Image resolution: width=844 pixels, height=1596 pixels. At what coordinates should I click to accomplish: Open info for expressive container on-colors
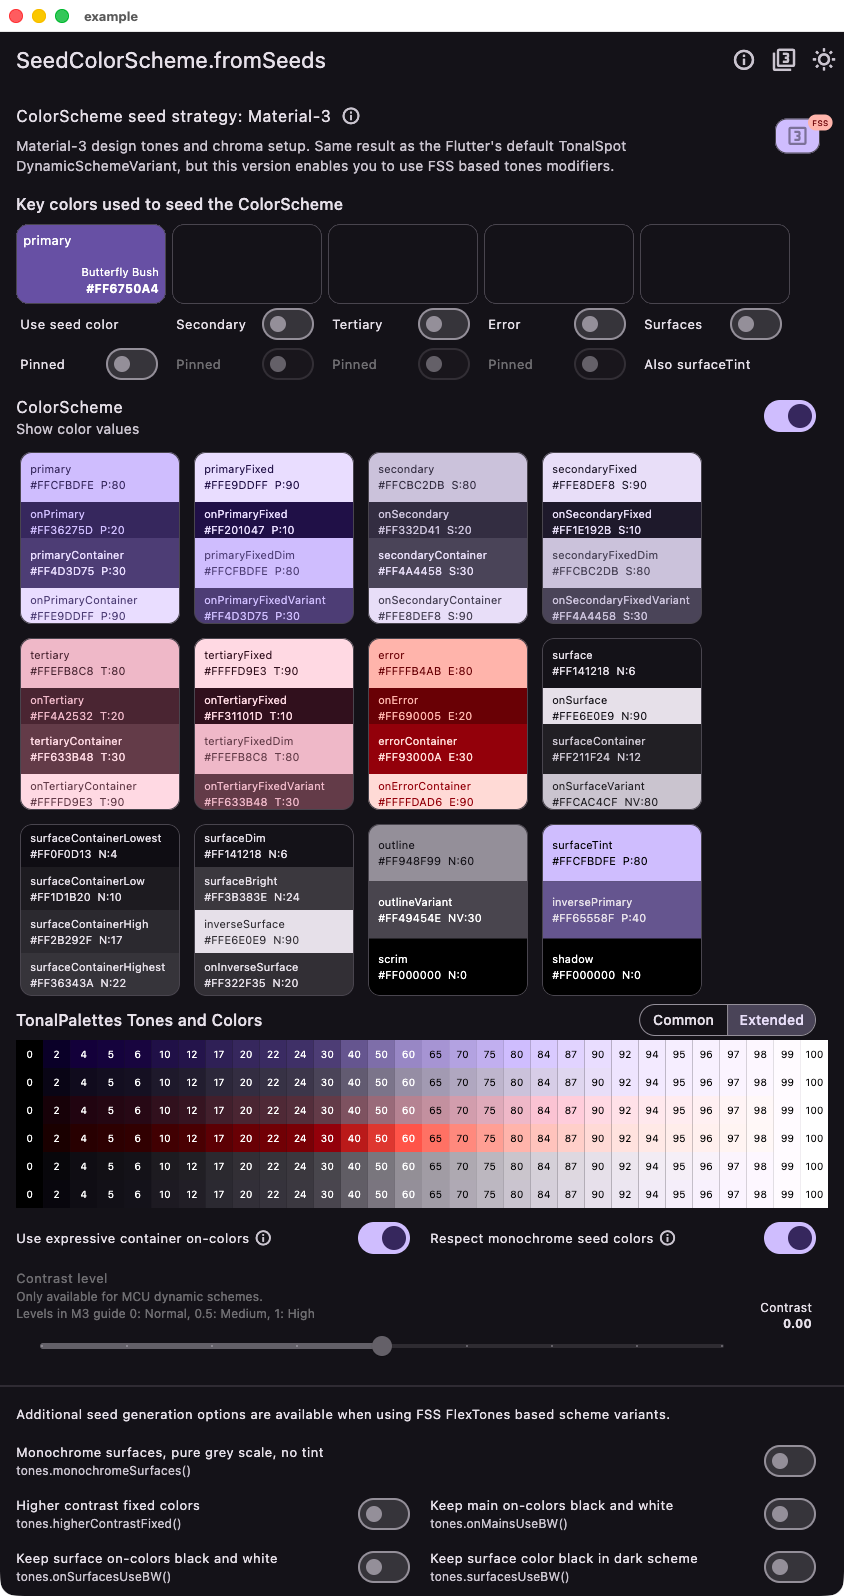coord(264,1238)
